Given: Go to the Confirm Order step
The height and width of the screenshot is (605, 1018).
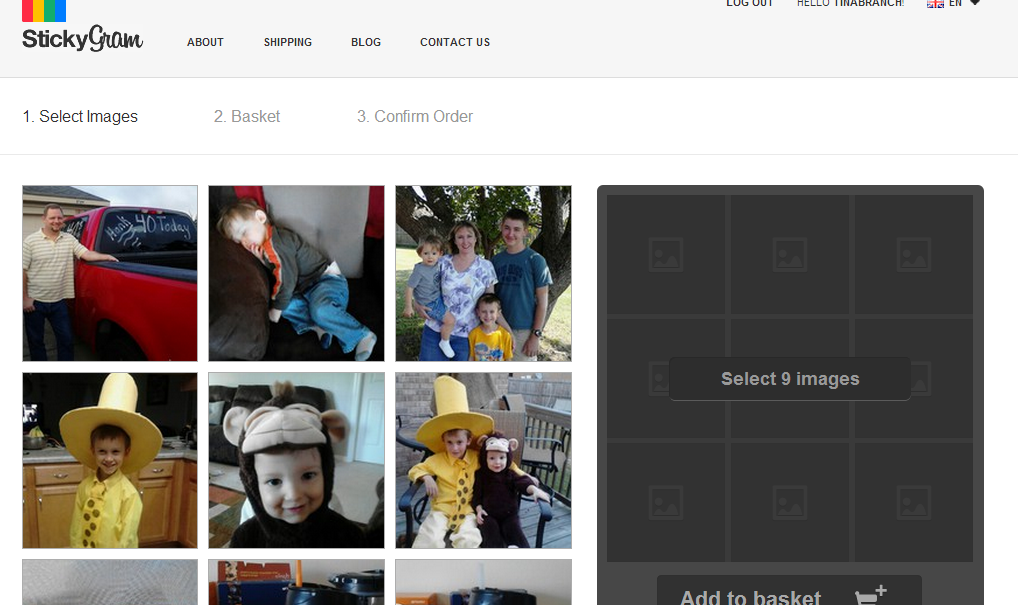Looking at the screenshot, I should click(415, 117).
